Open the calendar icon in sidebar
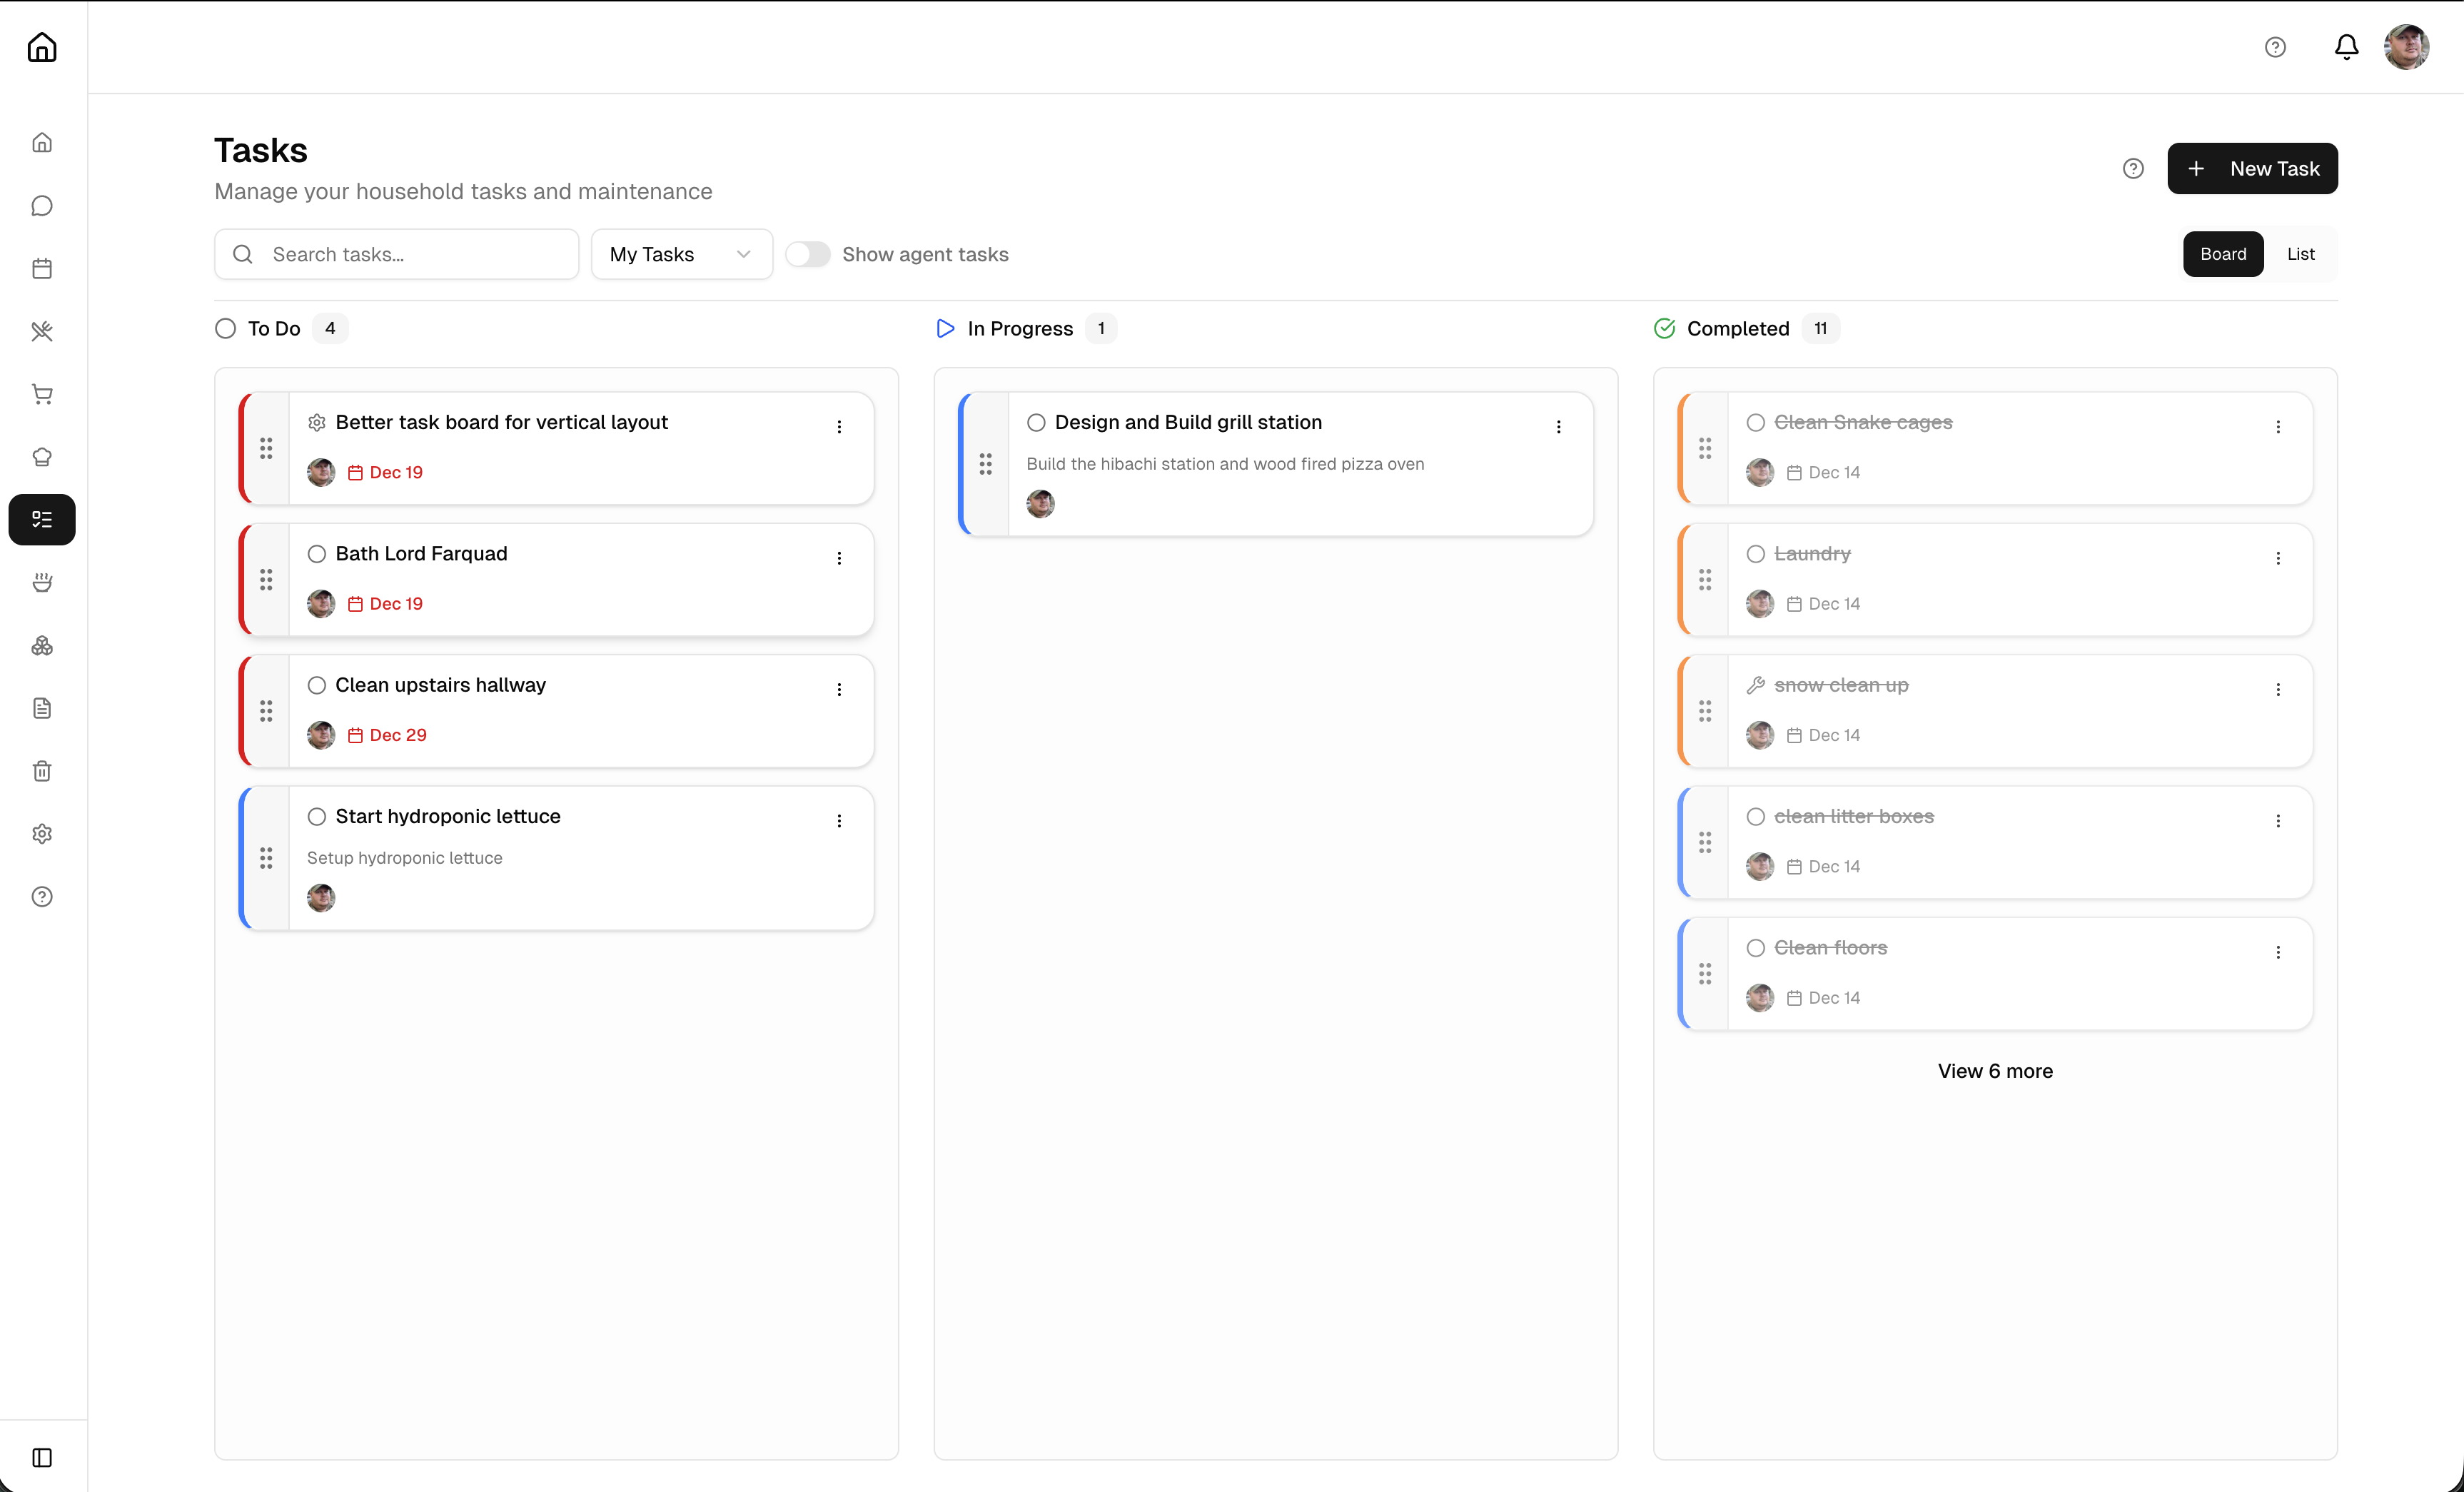2464x1492 pixels. 42,268
